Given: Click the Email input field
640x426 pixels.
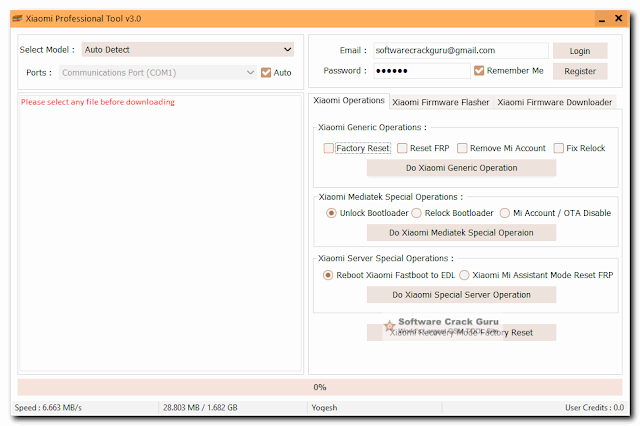Looking at the screenshot, I should pos(461,51).
